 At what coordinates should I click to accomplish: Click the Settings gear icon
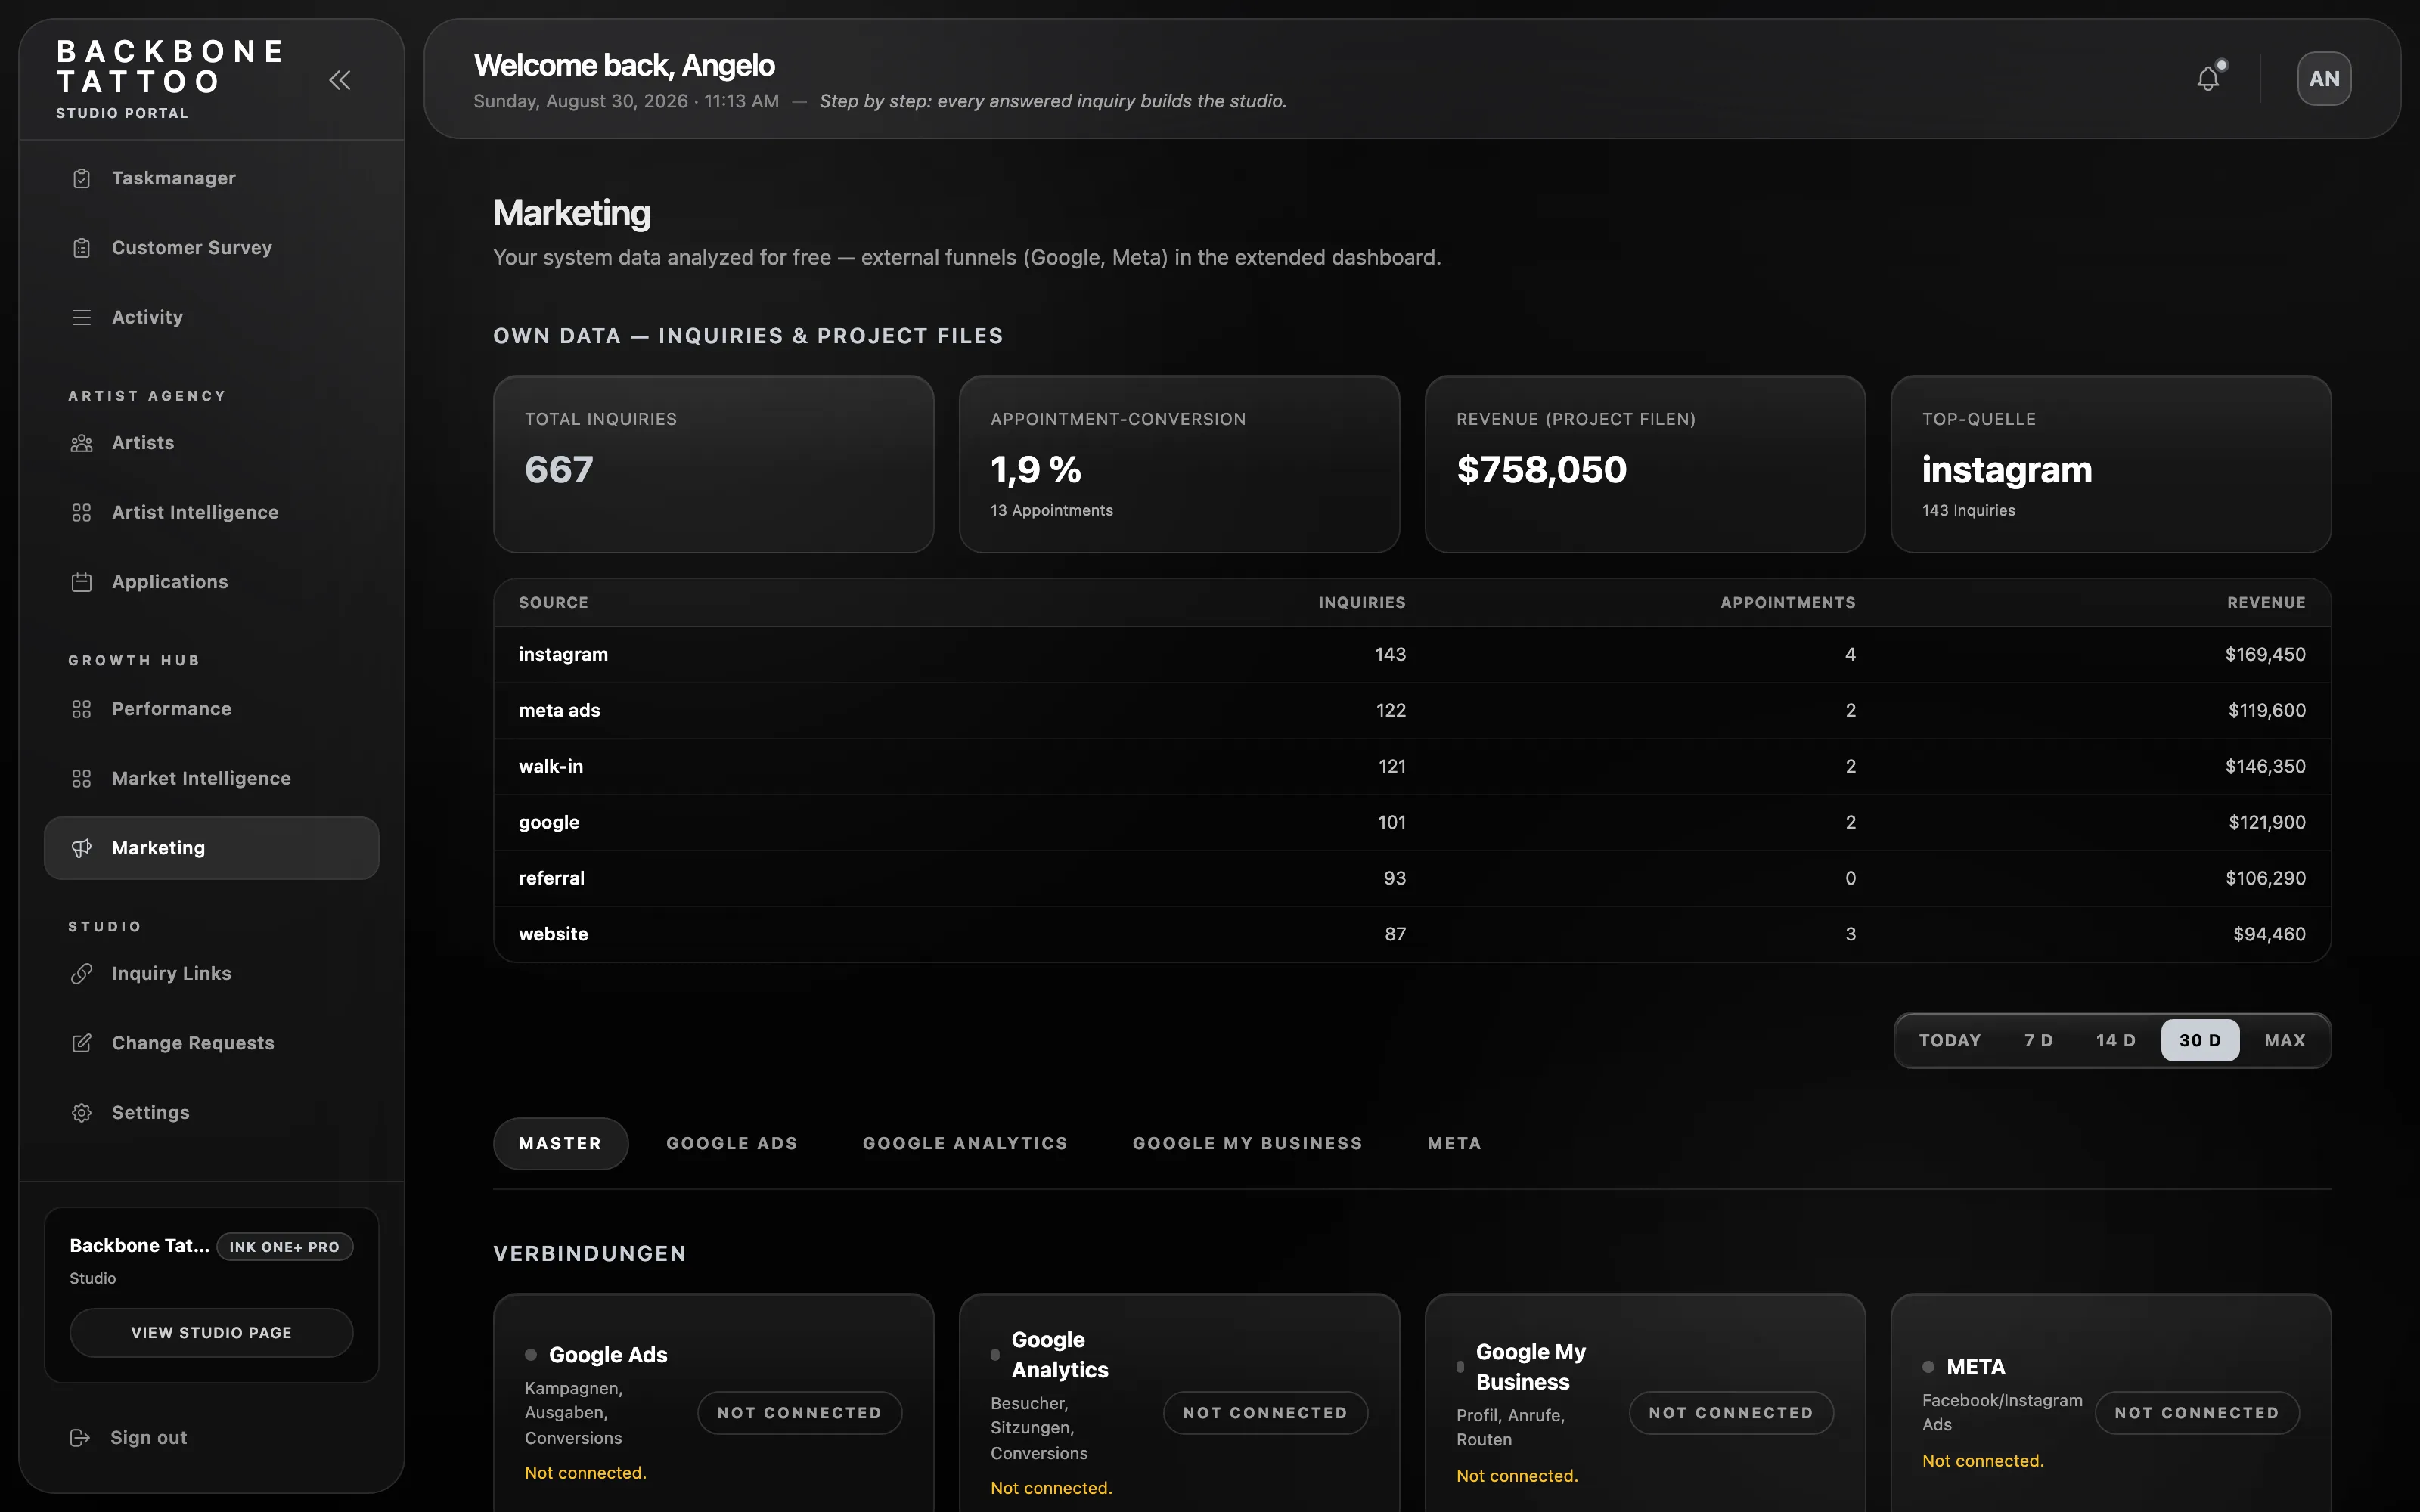[82, 1113]
